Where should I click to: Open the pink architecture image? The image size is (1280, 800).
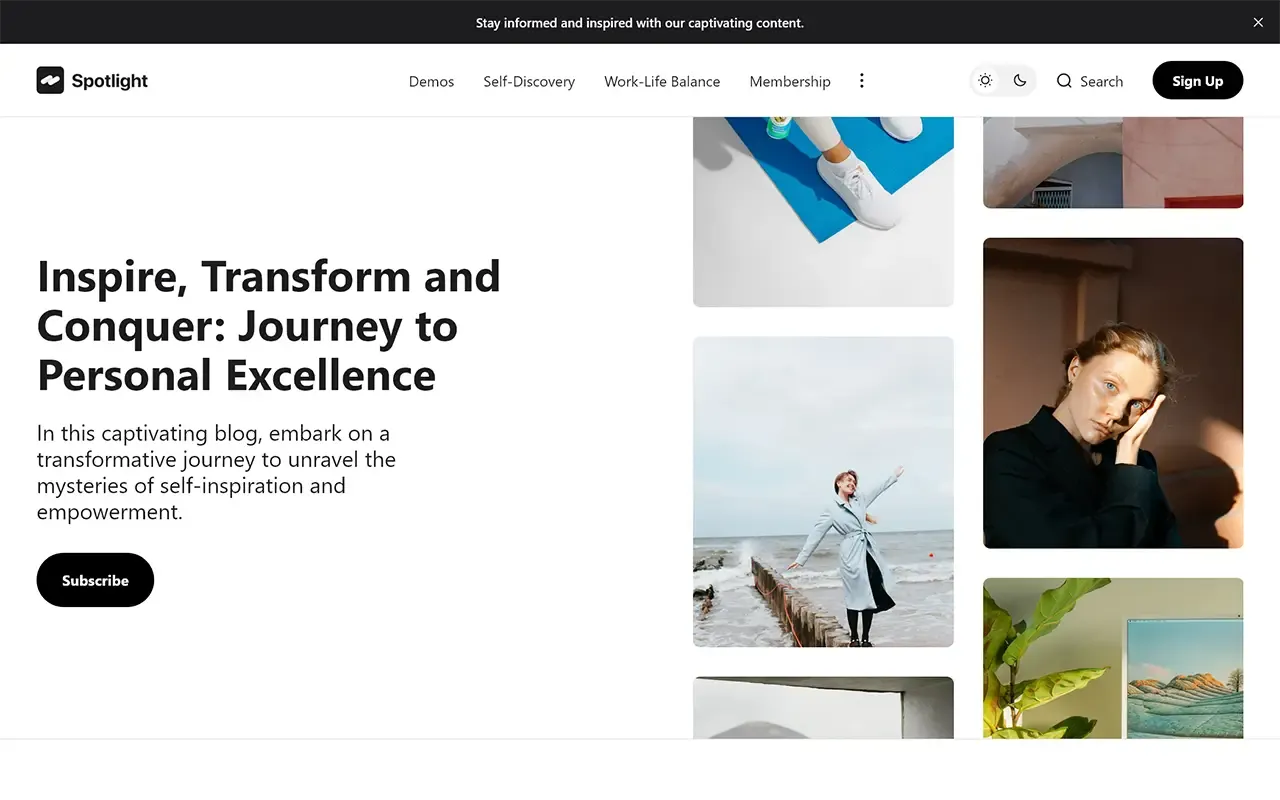point(1113,162)
